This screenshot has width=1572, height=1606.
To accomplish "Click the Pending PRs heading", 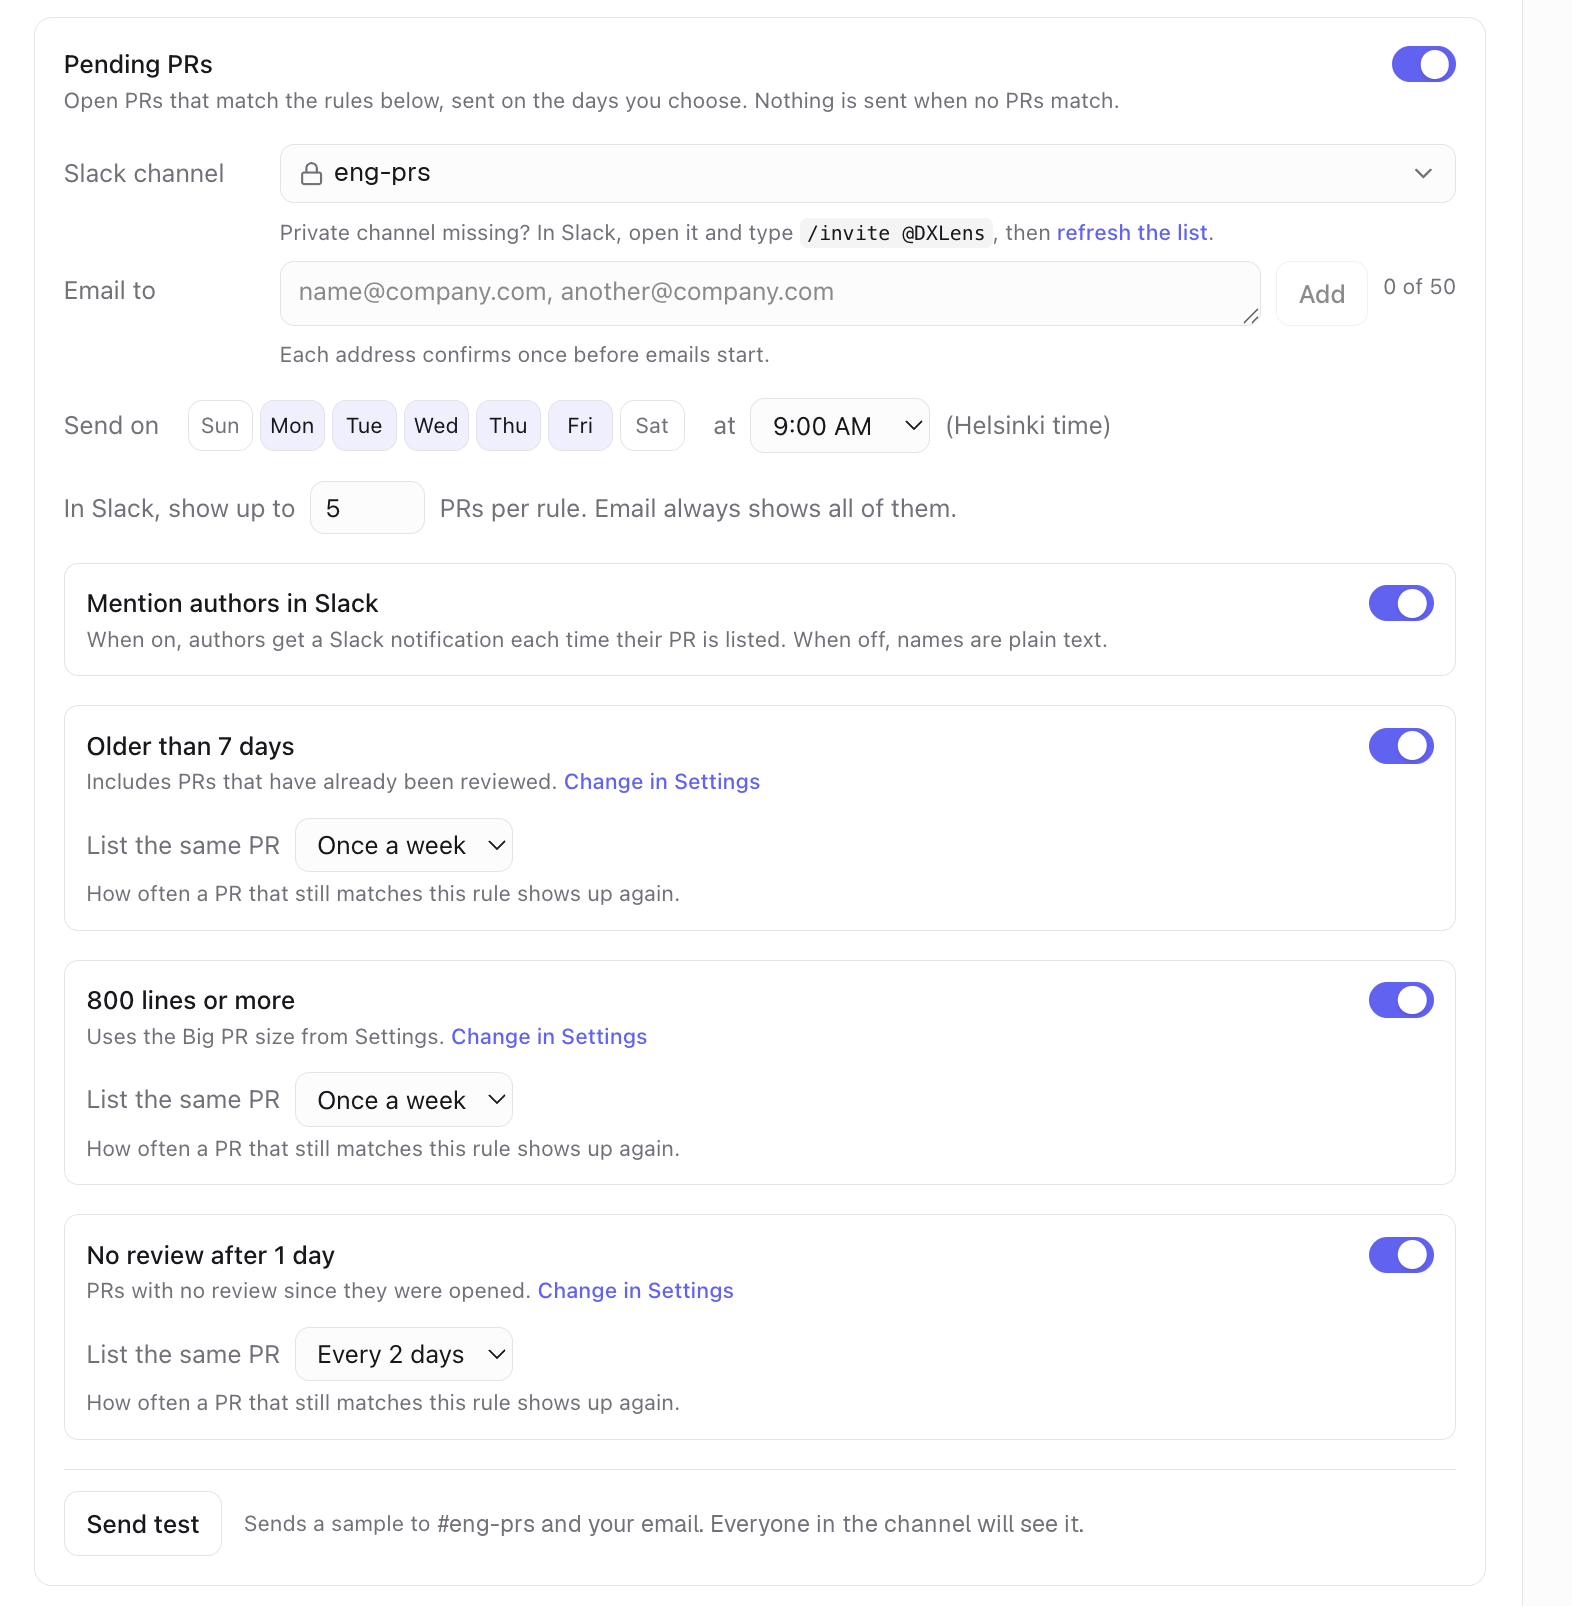I will click(x=138, y=64).
